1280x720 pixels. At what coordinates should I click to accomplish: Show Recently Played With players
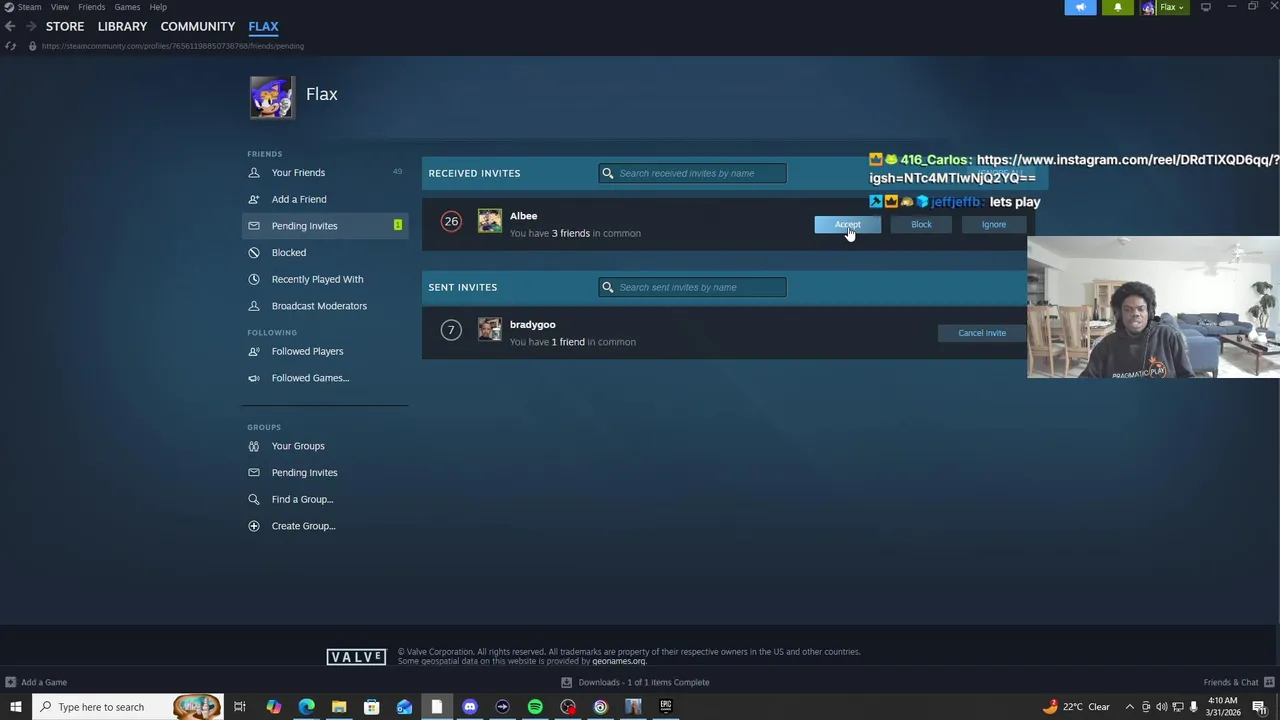(317, 279)
